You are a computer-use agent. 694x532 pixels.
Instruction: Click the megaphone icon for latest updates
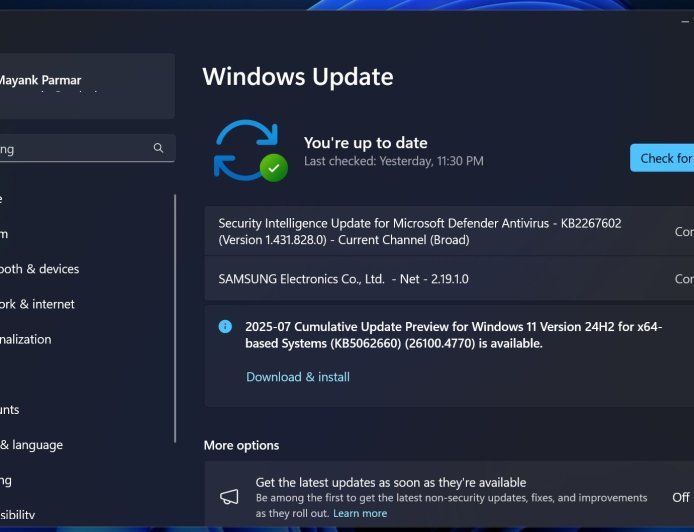[x=229, y=497]
